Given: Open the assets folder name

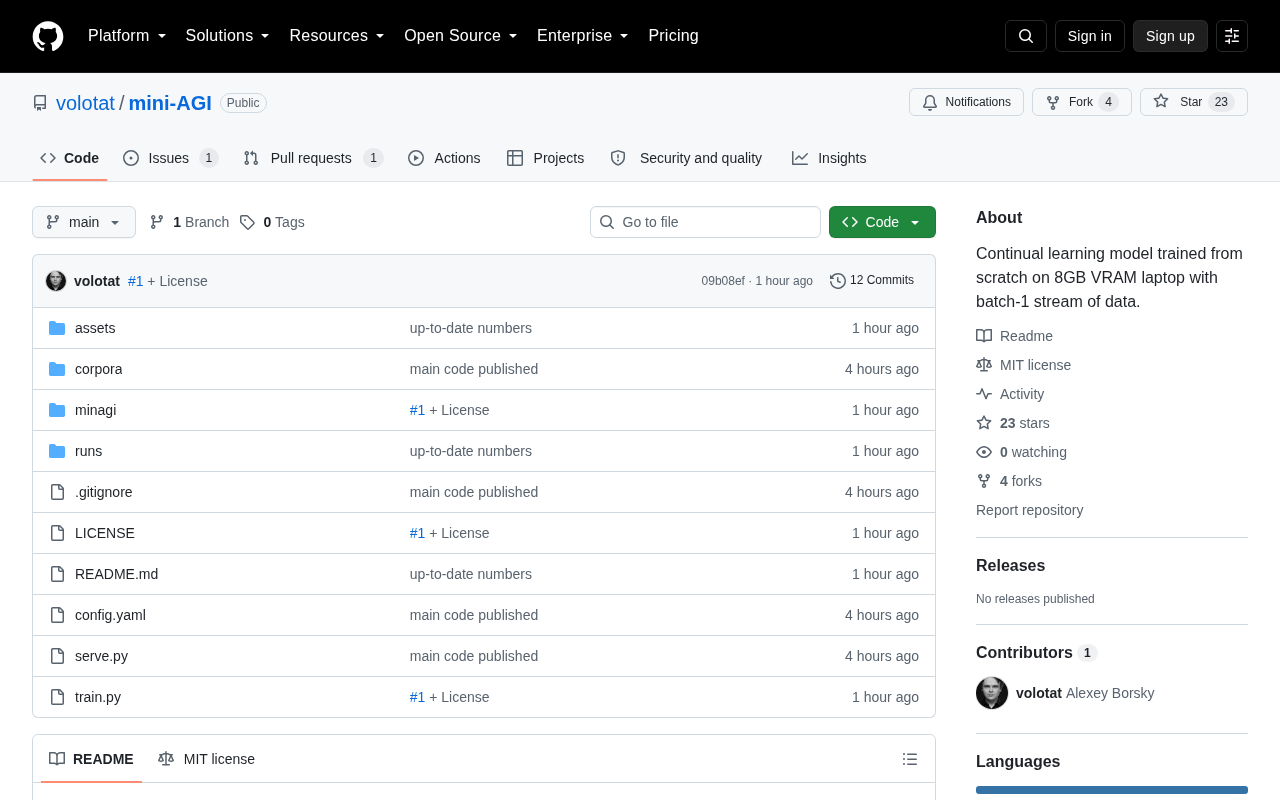Looking at the screenshot, I should tap(95, 328).
